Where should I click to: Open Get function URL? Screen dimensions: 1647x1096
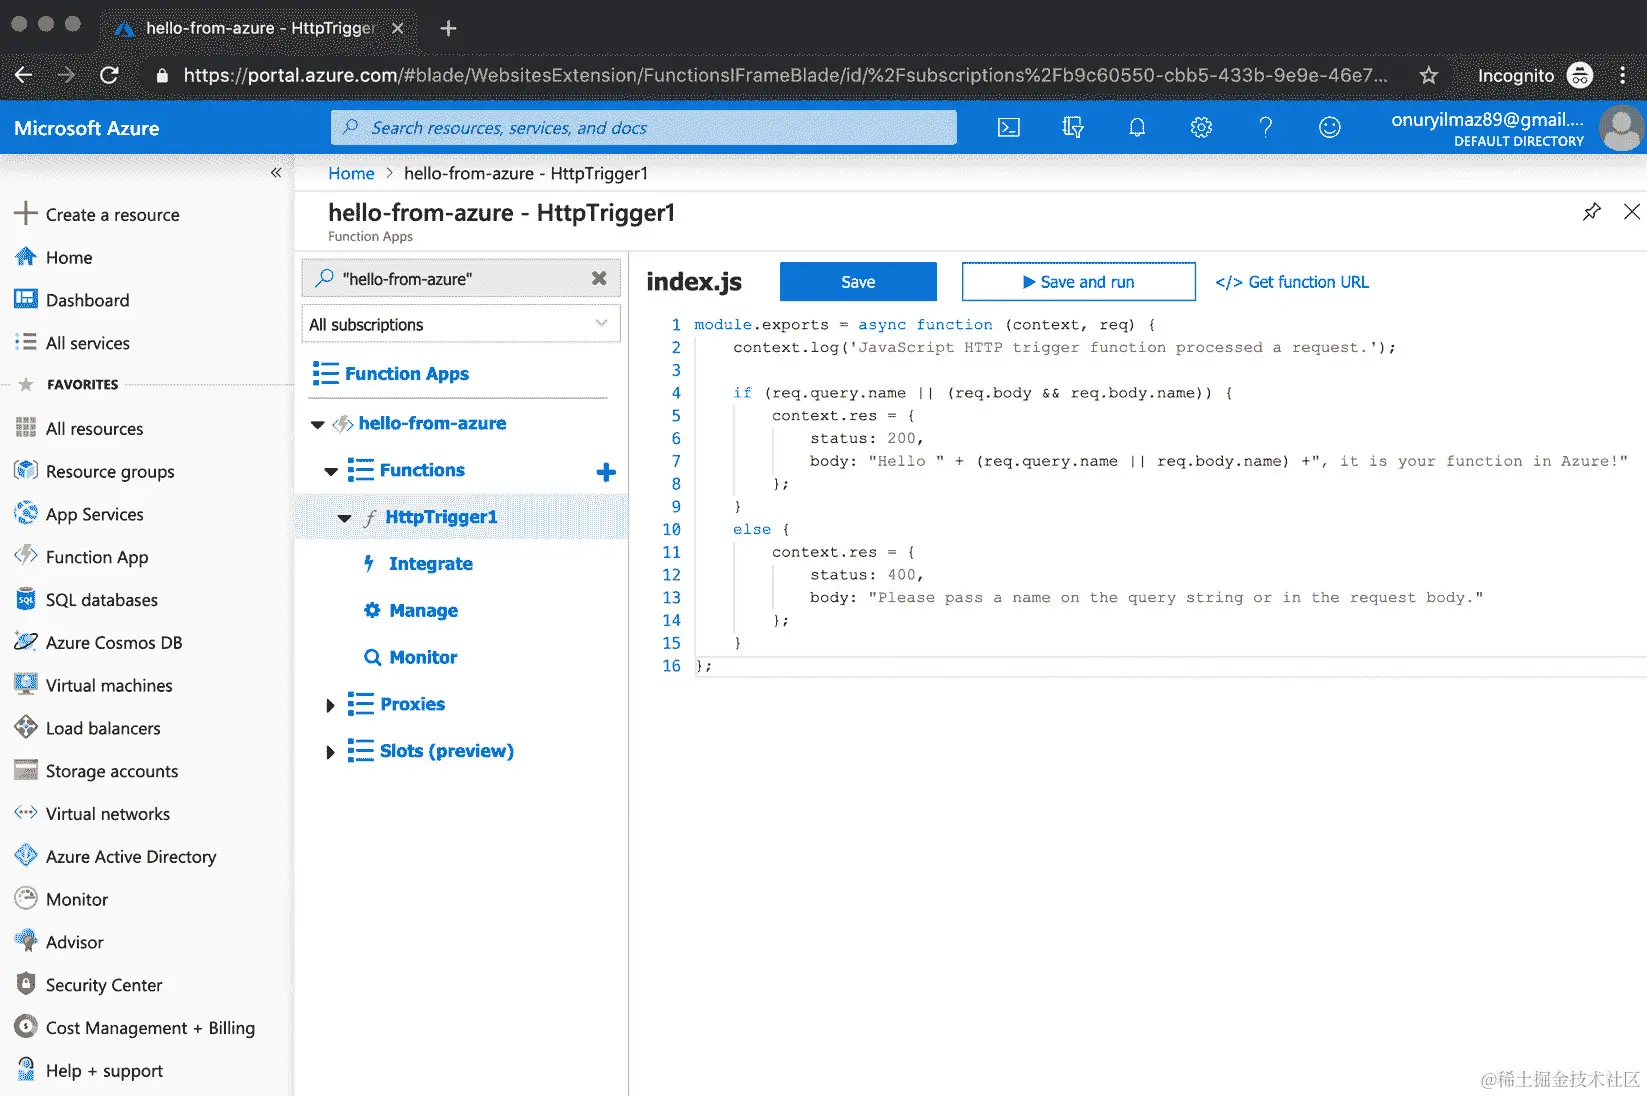tap(1291, 281)
